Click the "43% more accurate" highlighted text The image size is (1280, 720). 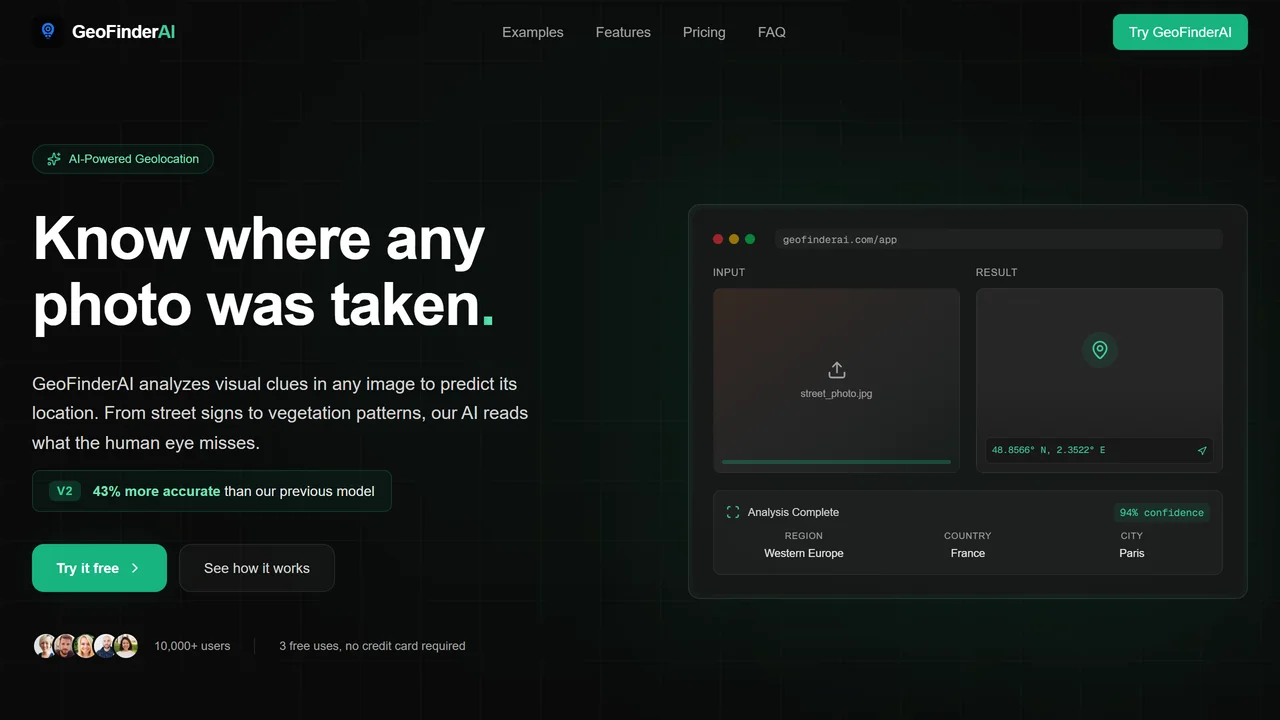pos(156,491)
